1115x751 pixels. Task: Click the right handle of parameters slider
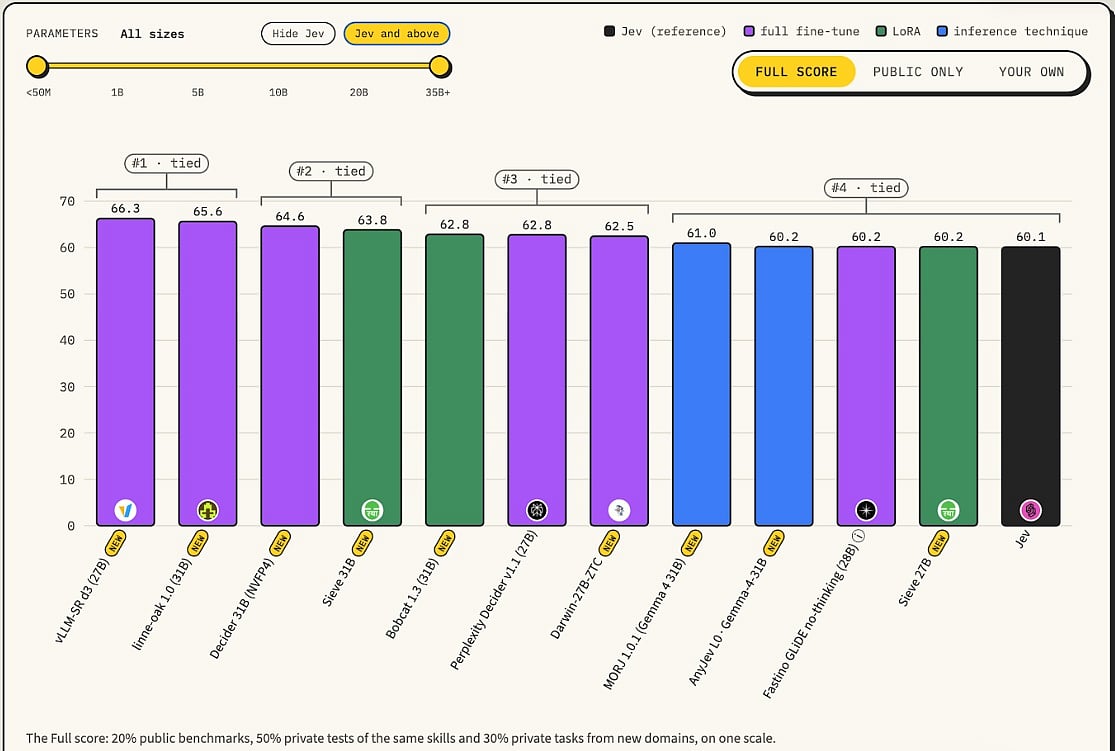point(440,66)
